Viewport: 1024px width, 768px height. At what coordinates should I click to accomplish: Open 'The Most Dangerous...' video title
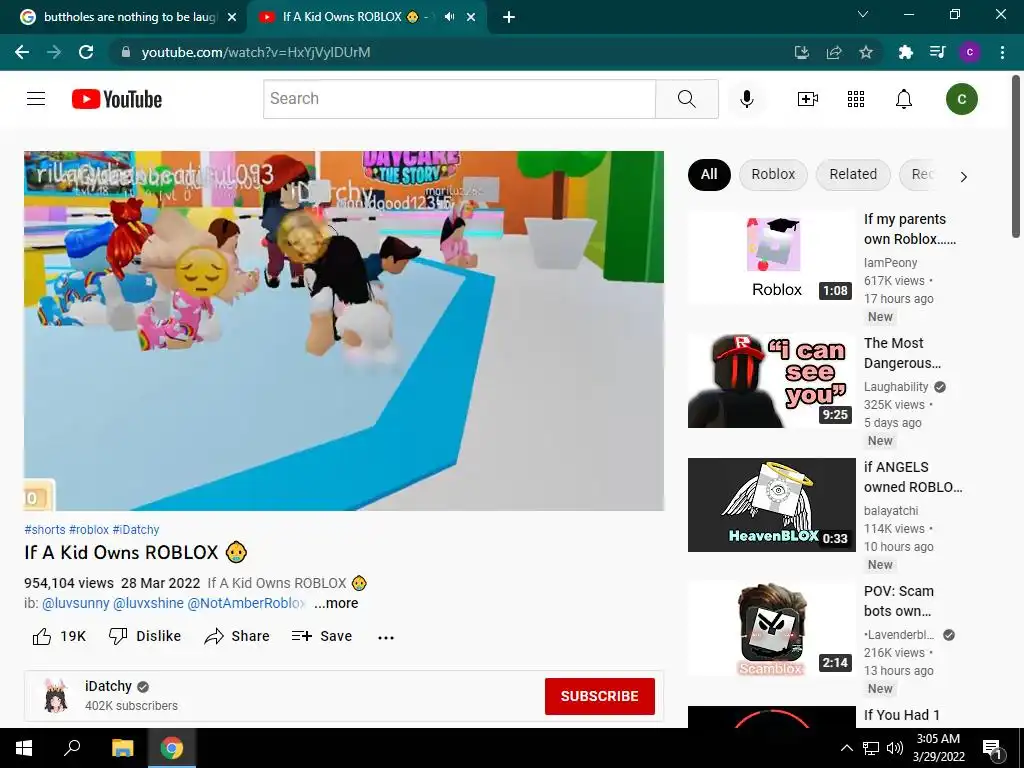pos(903,353)
